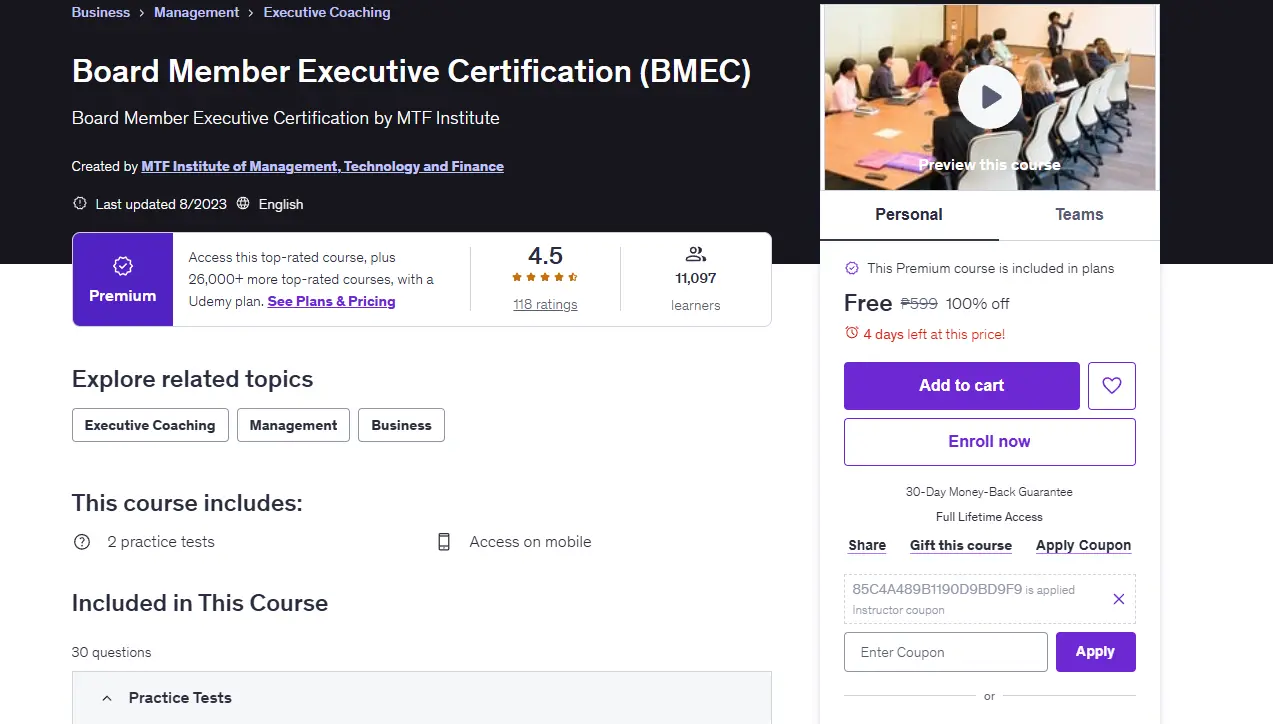Select Management topic chip
Screen dimensions: 1273x724
point(293,425)
